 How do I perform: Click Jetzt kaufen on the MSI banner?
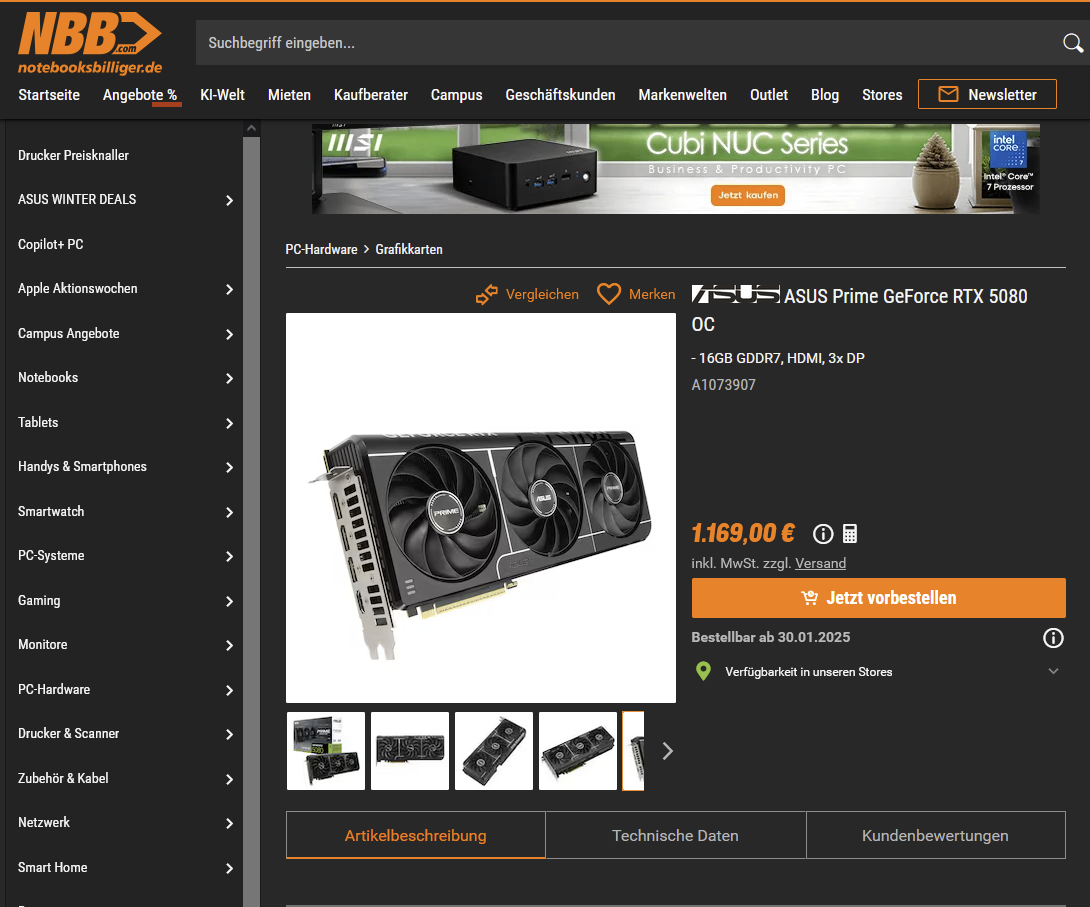click(747, 195)
